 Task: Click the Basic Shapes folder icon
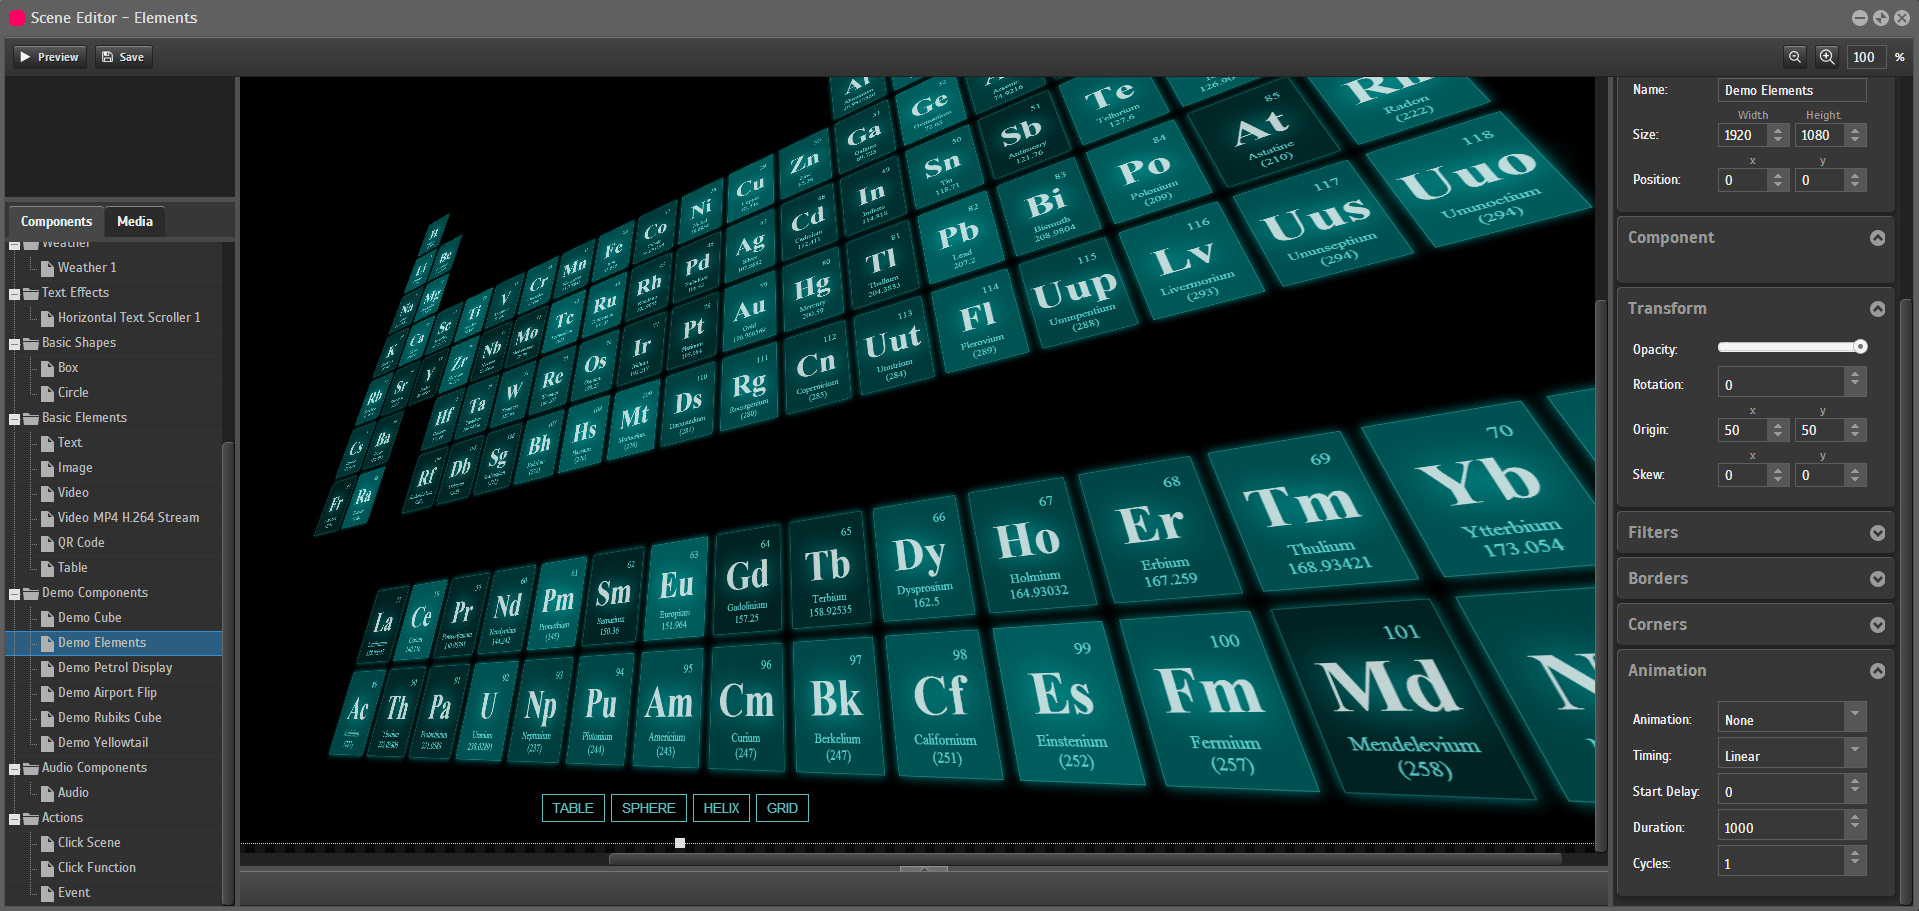coord(31,343)
